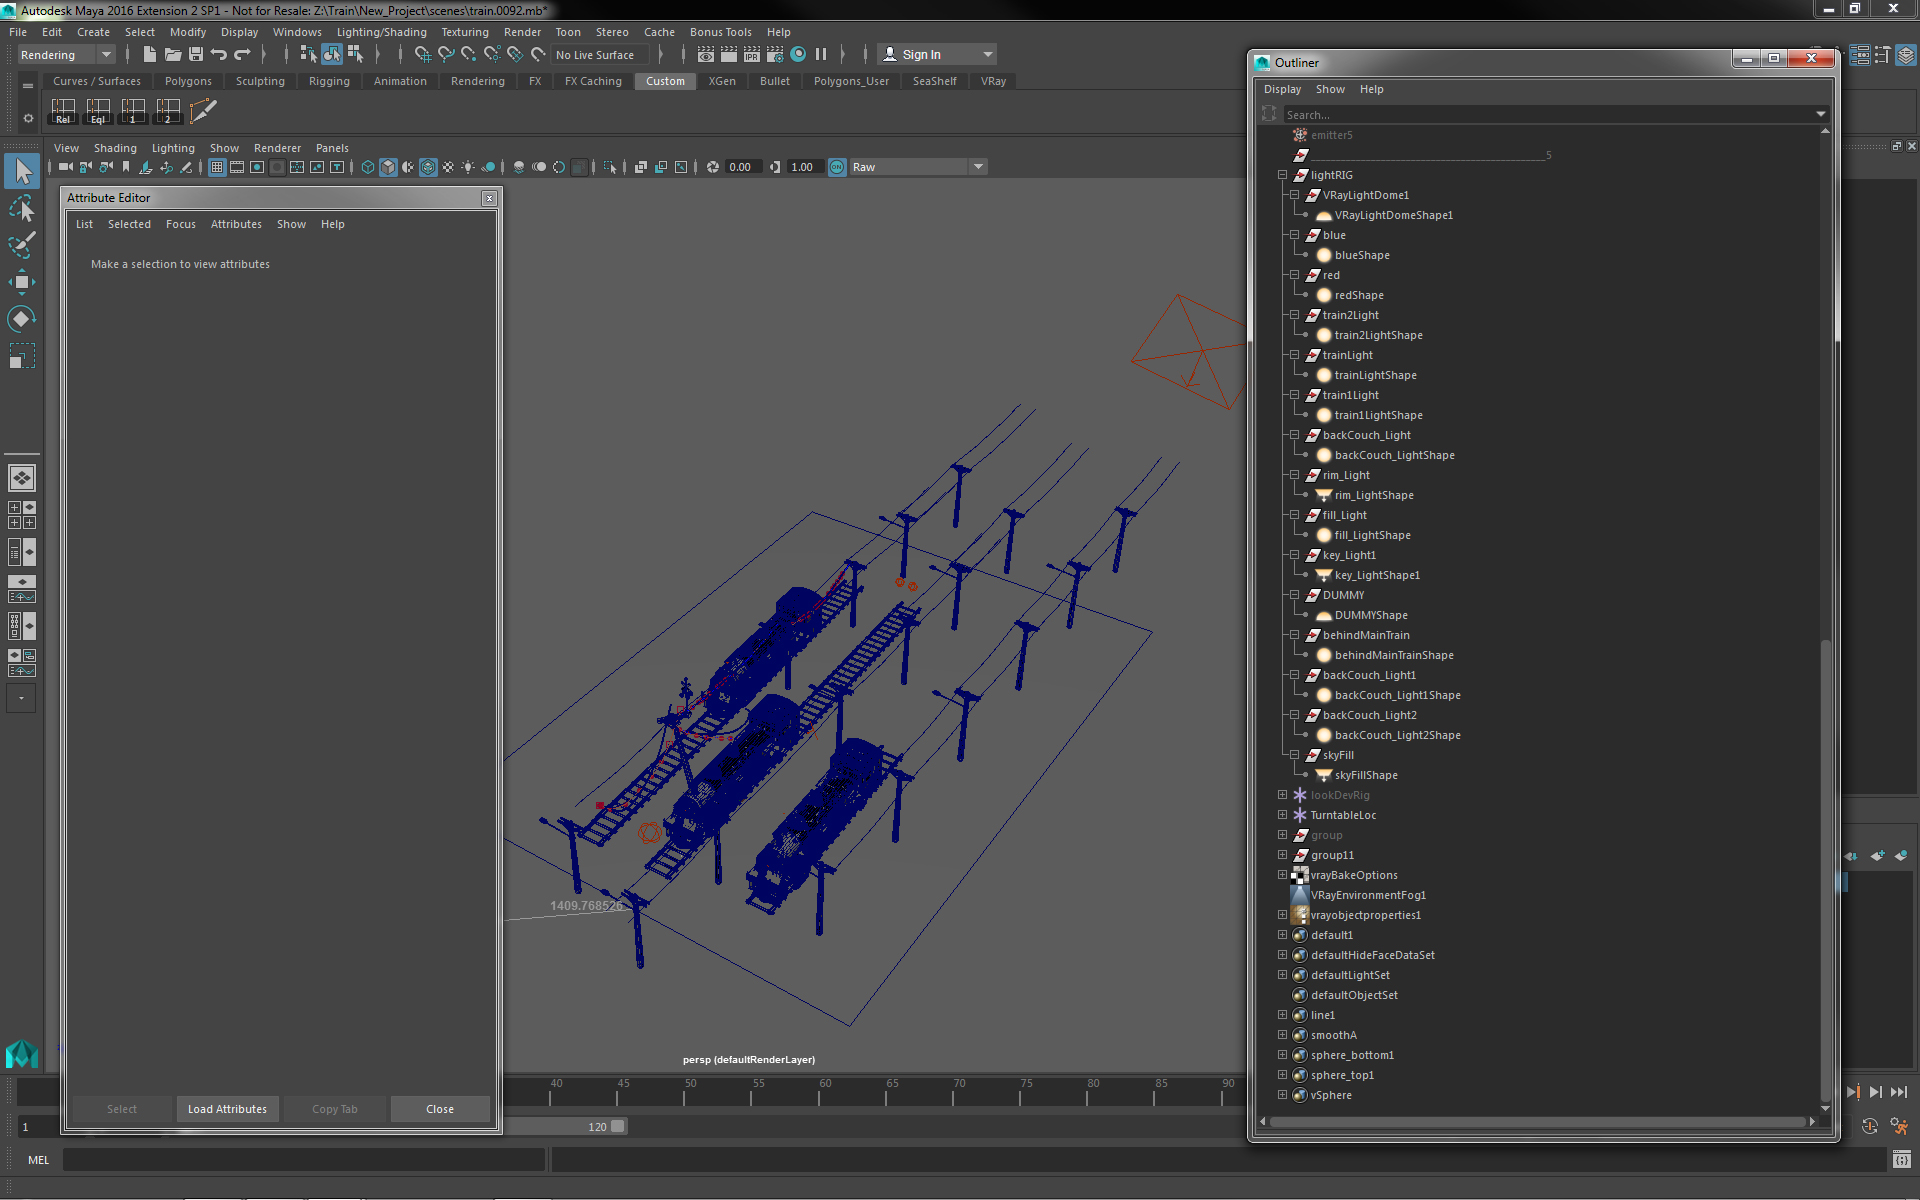Click the Eql shelf button
Screen dimensions: 1920x1200
98,110
